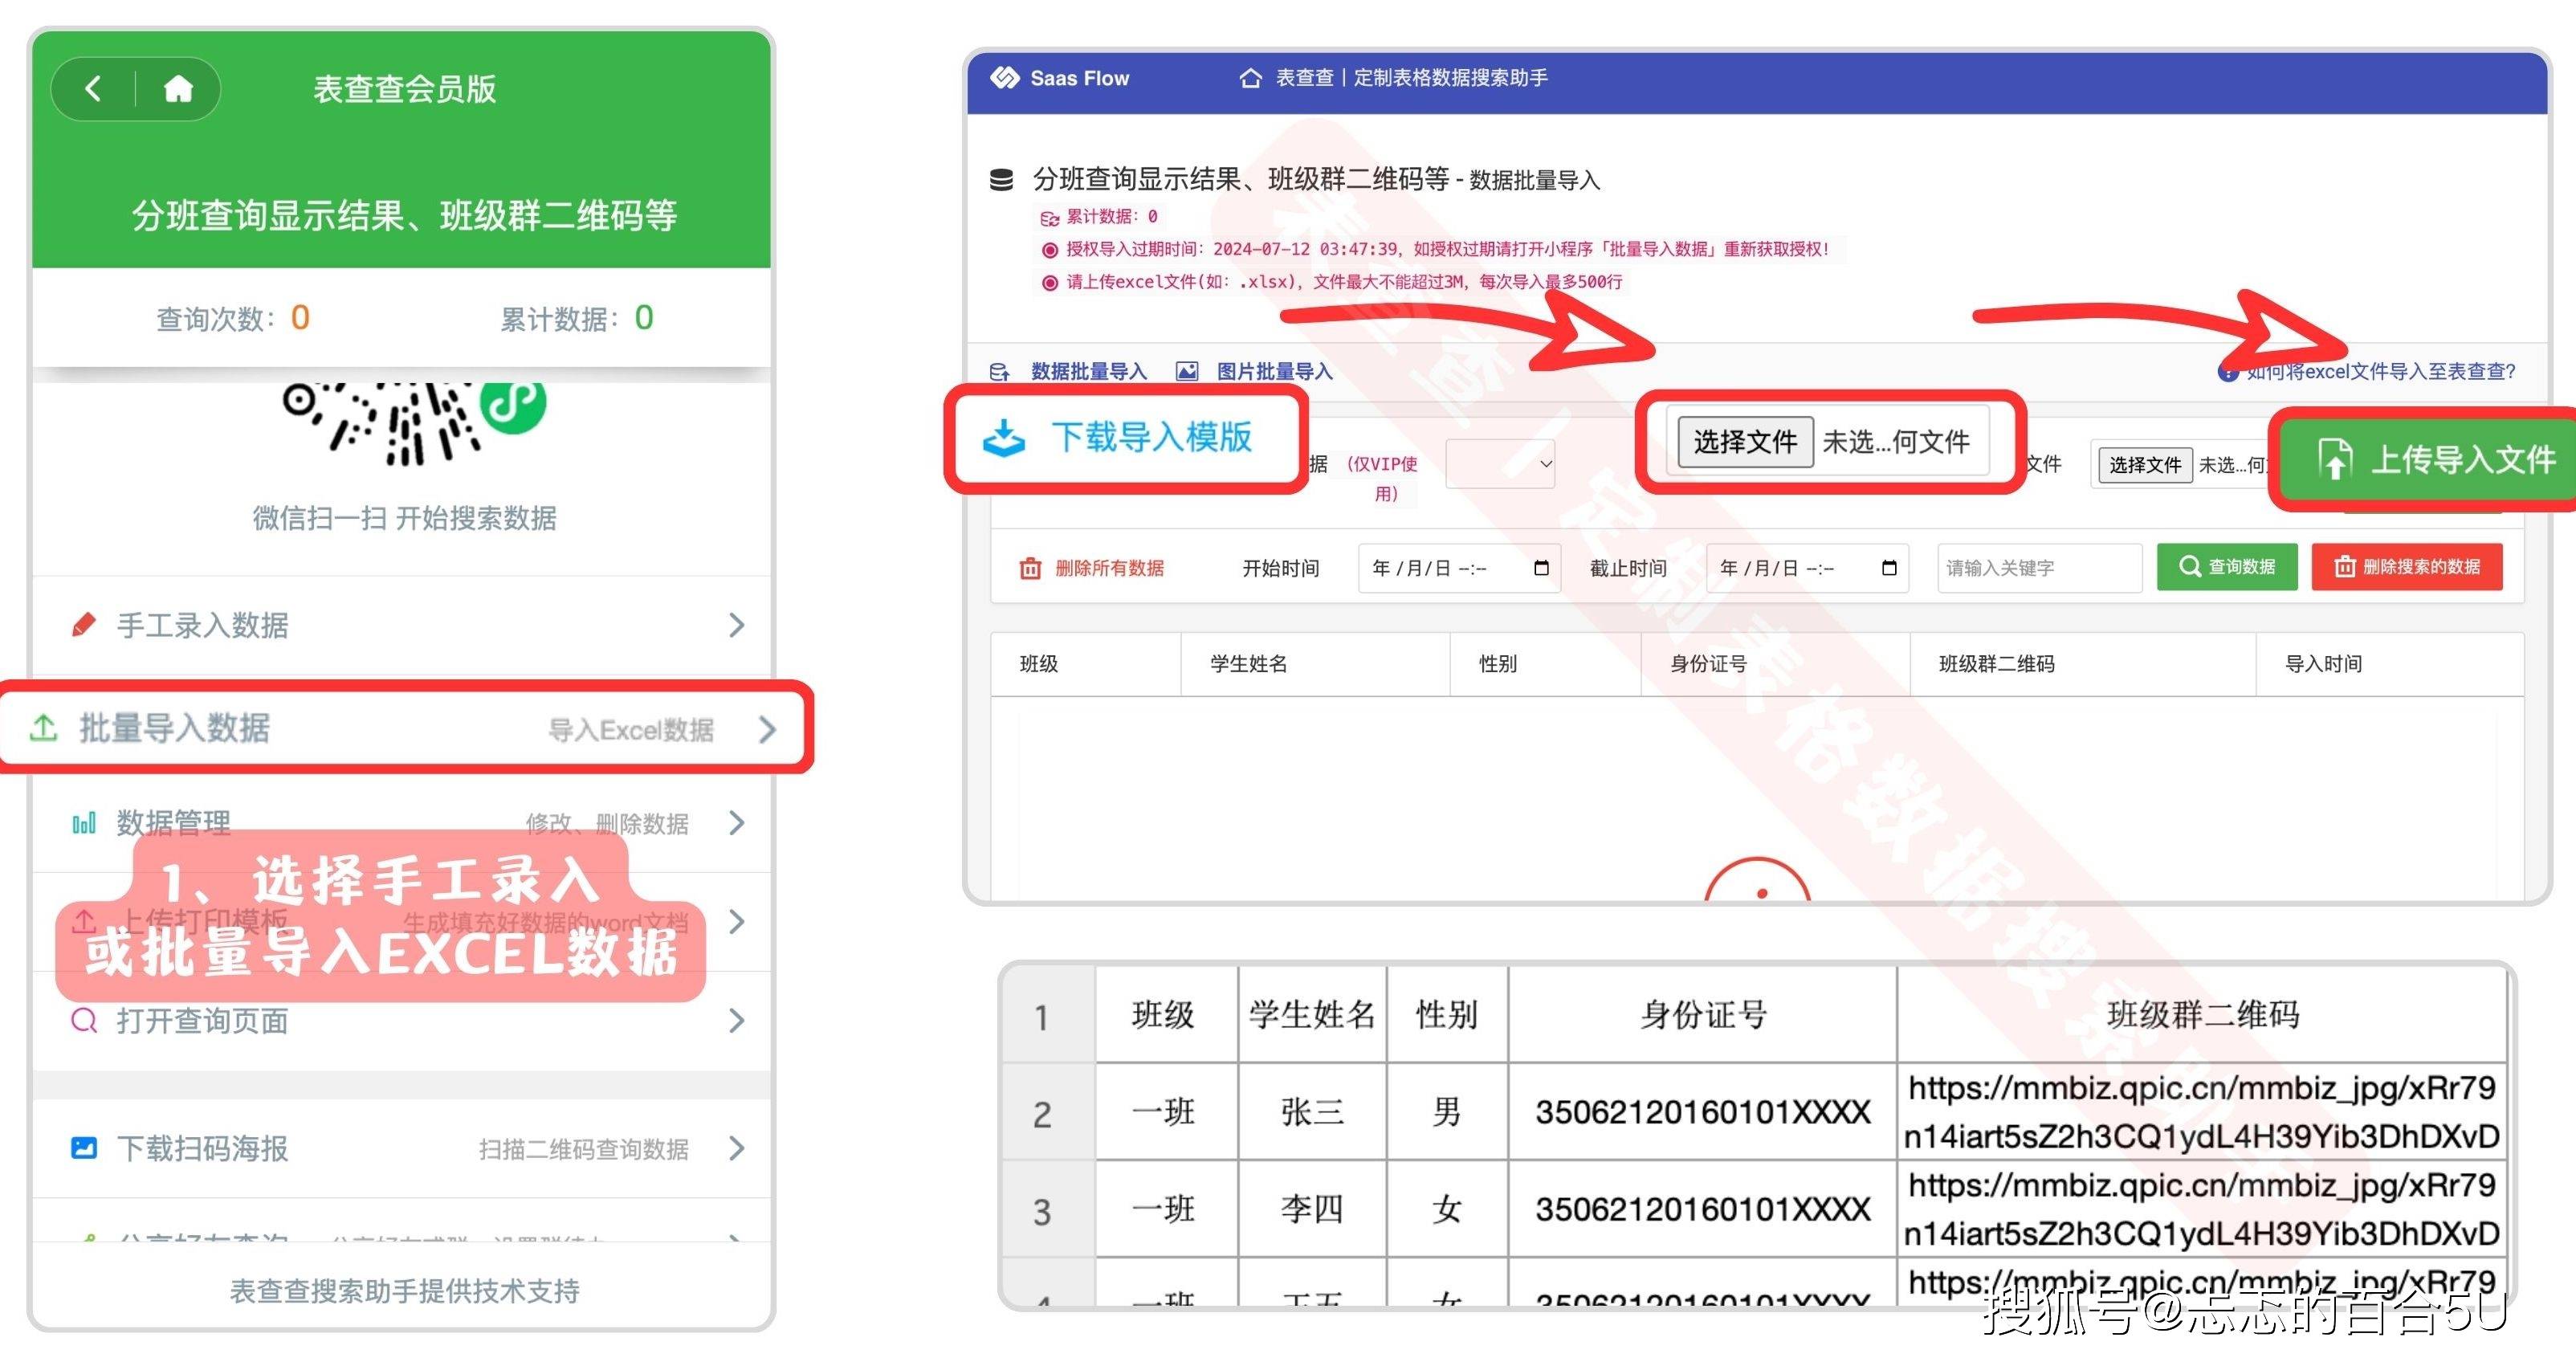Click the download icon on 下载导入模版
This screenshot has height=1366, width=2576.
tap(1004, 439)
